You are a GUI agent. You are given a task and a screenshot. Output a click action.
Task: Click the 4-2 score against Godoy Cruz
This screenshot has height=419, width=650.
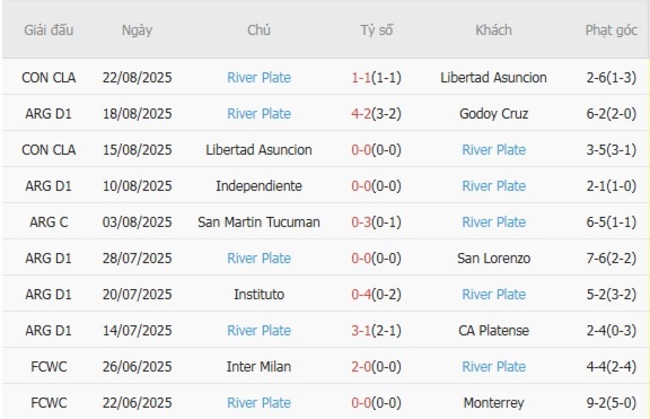tap(364, 114)
